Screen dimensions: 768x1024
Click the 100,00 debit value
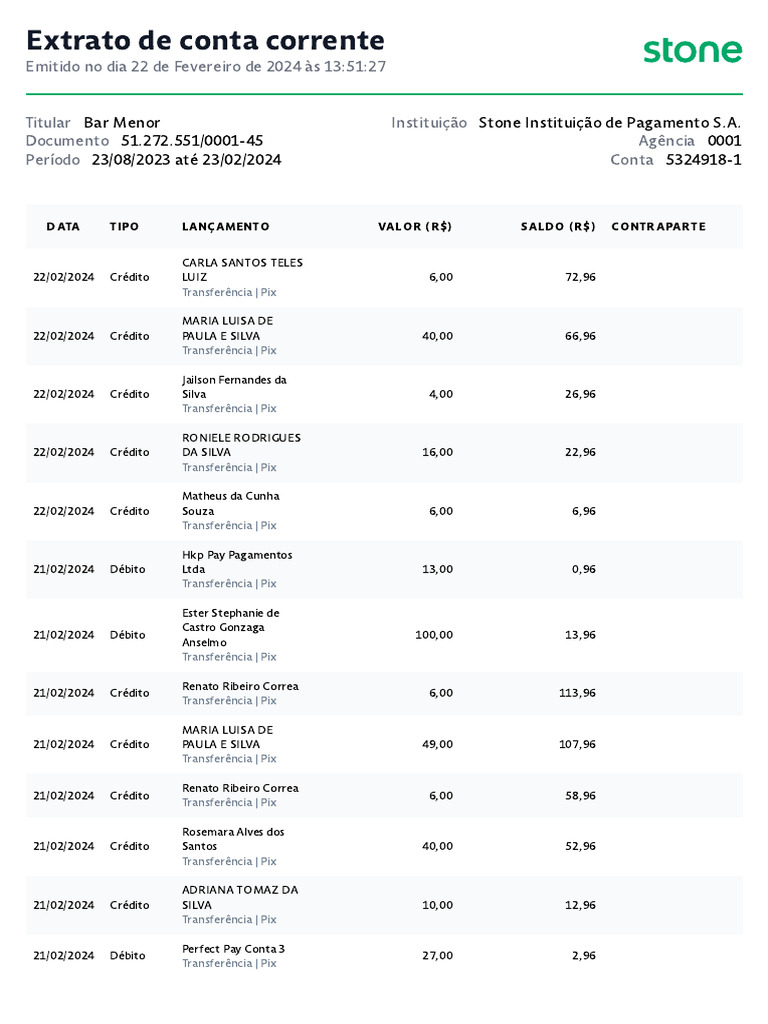pos(434,635)
